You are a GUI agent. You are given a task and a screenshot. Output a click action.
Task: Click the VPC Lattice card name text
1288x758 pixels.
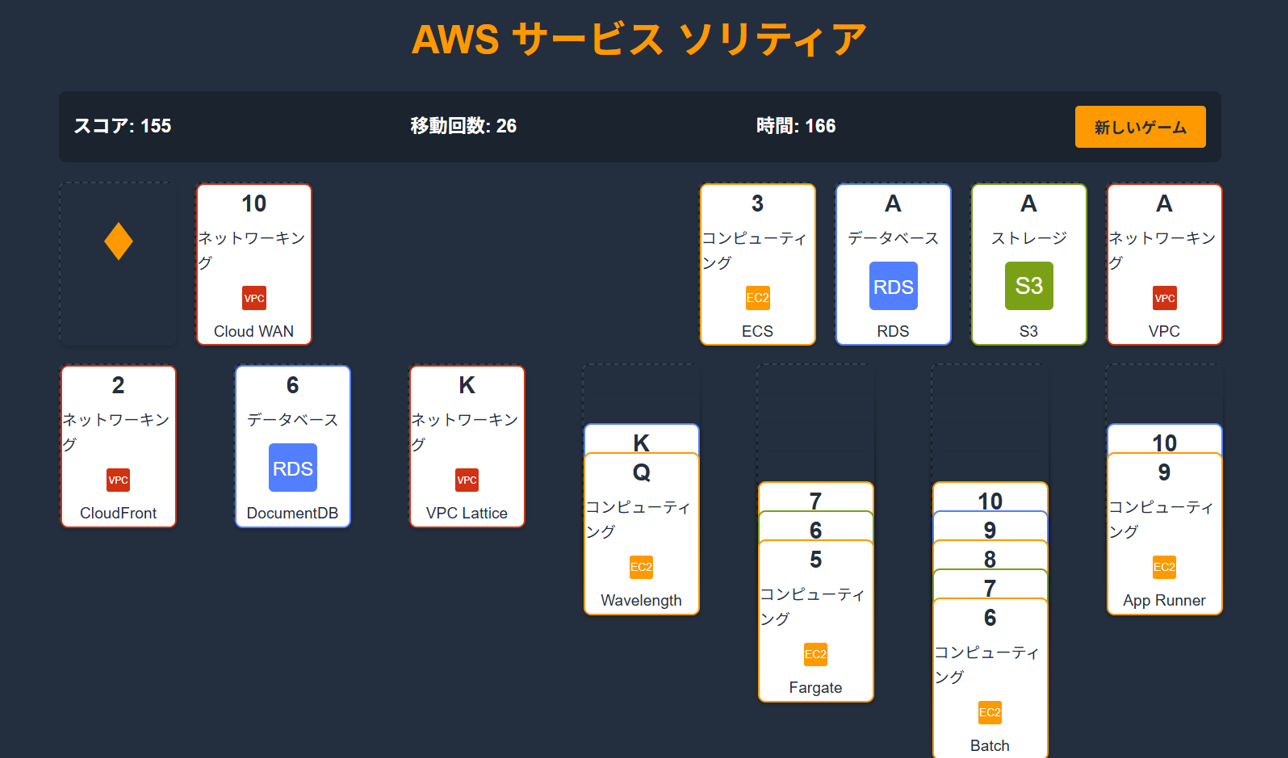pos(467,513)
